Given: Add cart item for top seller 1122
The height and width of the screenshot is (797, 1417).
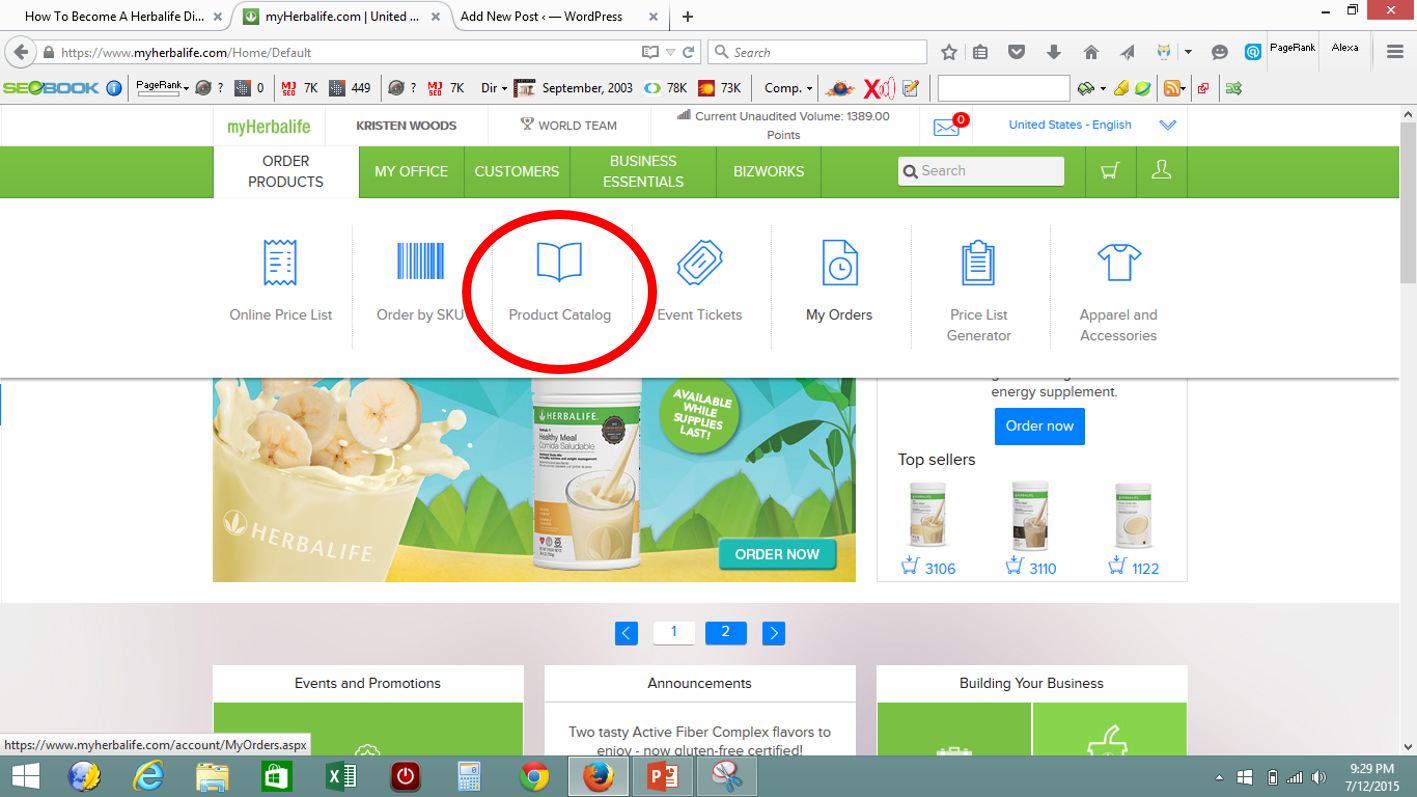Looking at the screenshot, I should coord(1117,566).
